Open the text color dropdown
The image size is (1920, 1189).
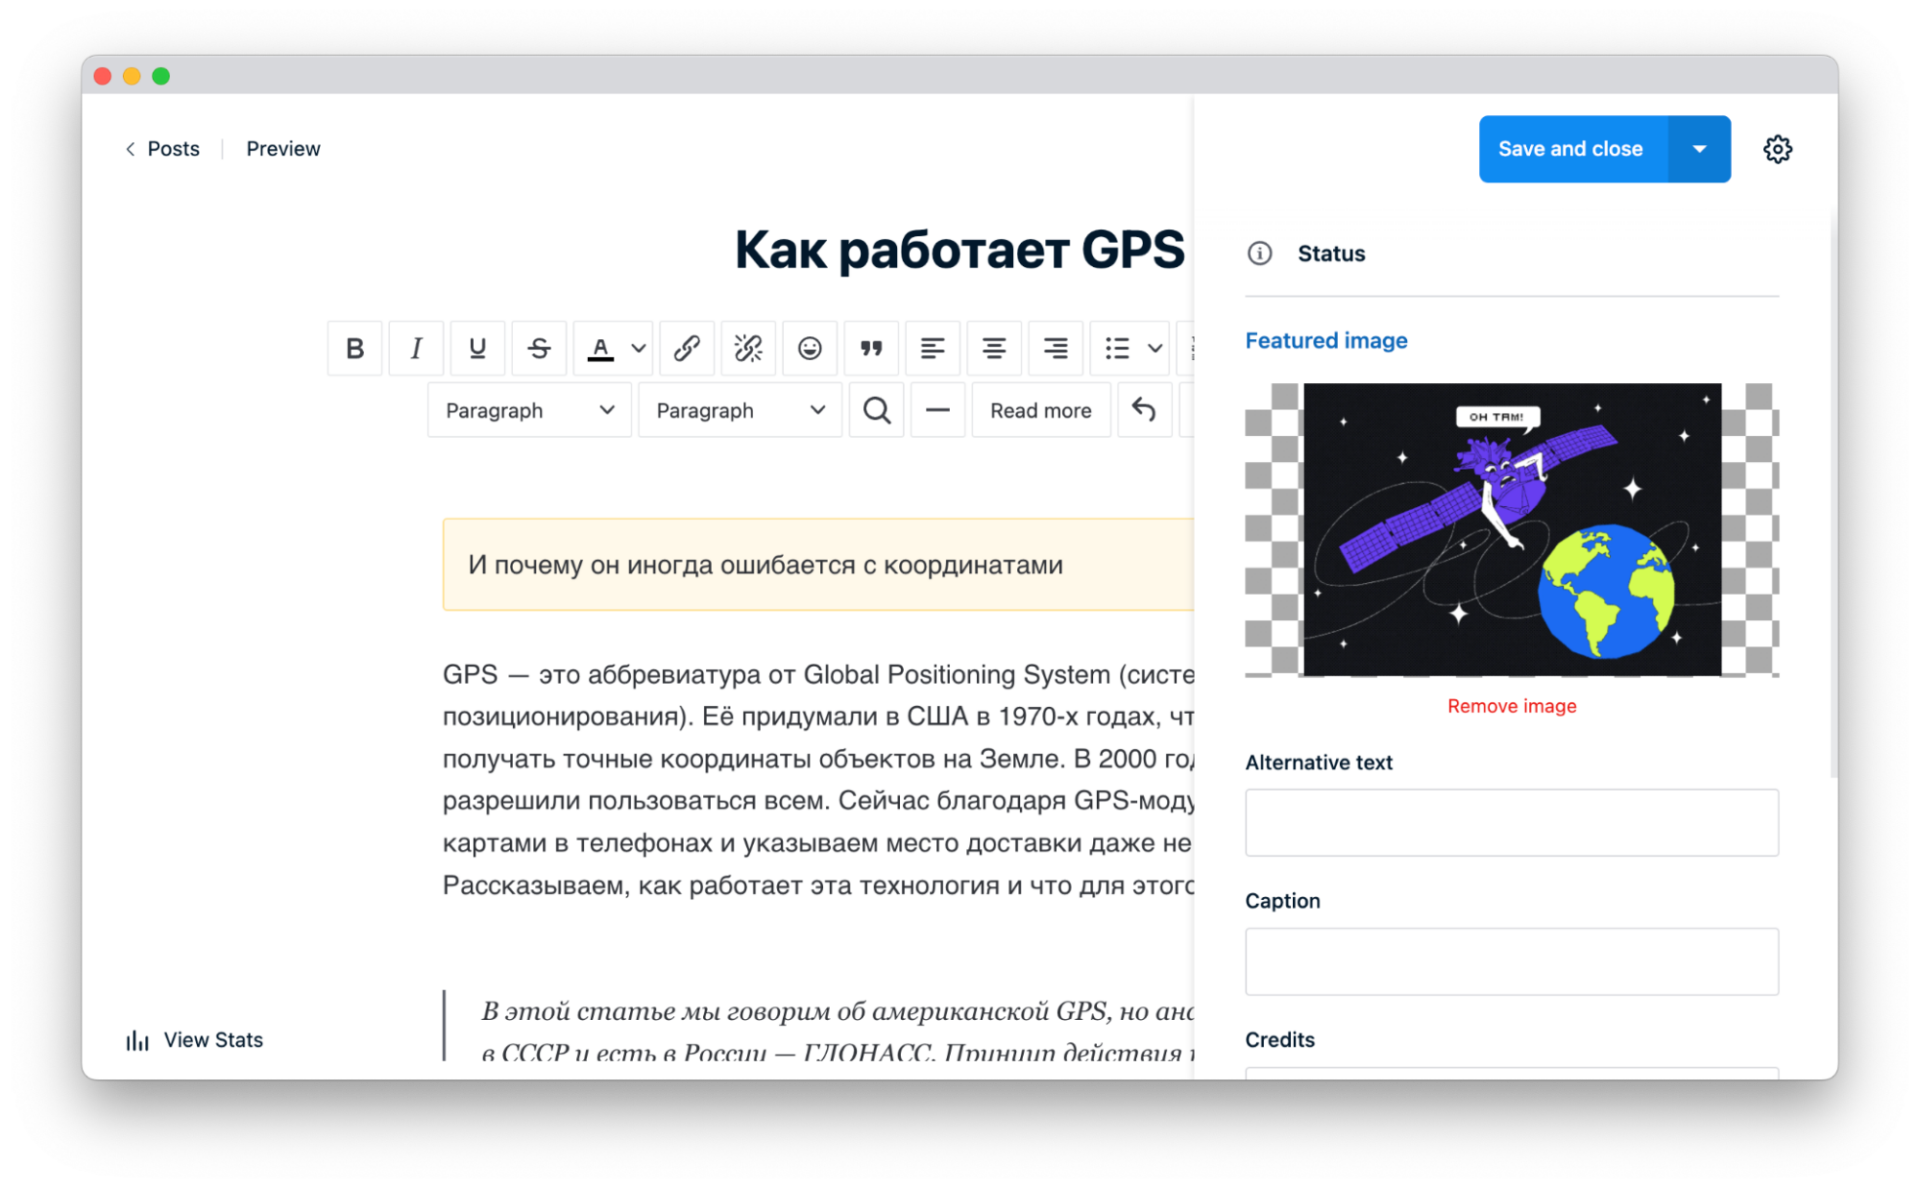[637, 348]
